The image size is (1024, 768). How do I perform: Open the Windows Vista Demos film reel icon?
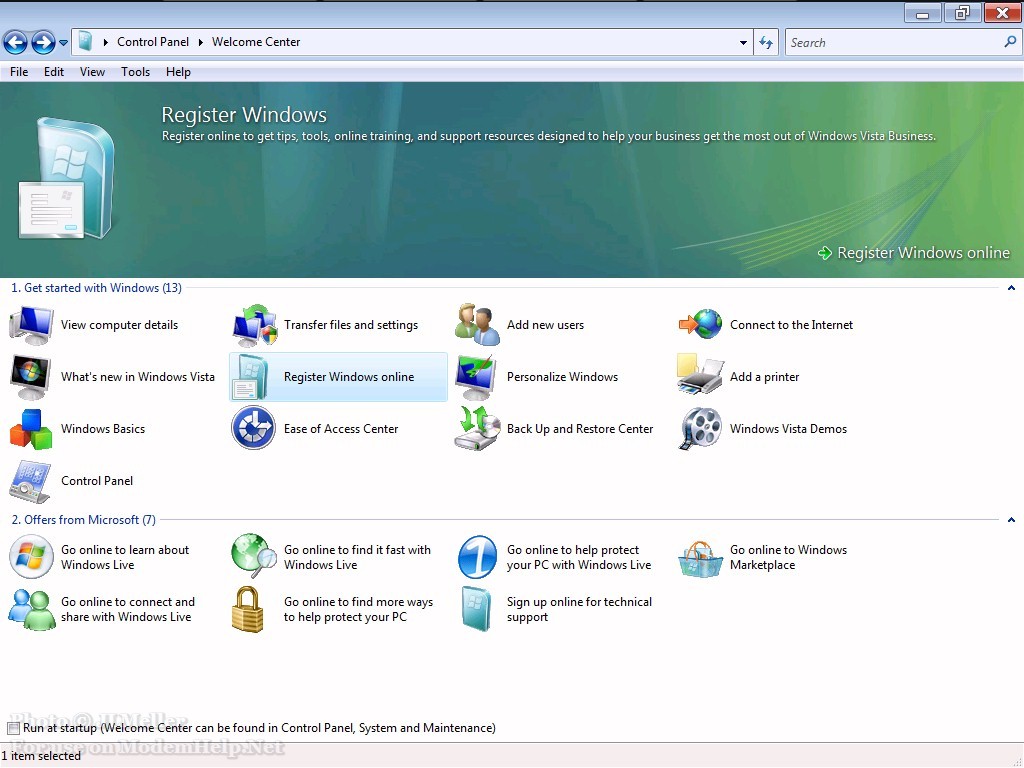[701, 429]
